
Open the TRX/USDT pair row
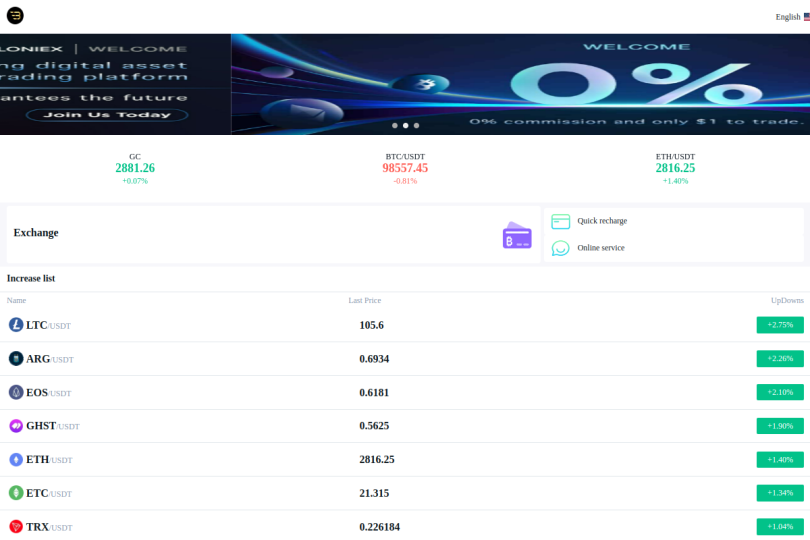405,526
